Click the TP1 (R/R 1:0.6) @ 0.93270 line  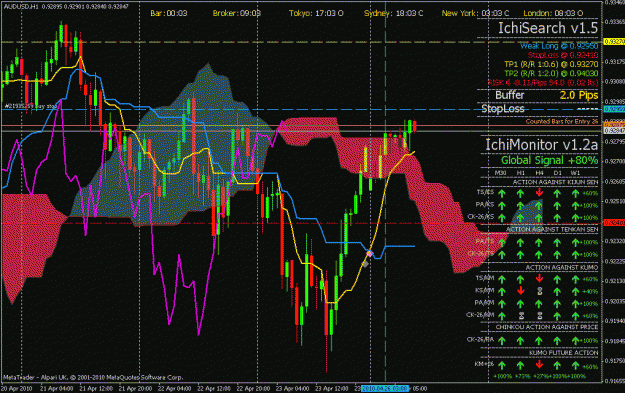pyautogui.click(x=551, y=64)
